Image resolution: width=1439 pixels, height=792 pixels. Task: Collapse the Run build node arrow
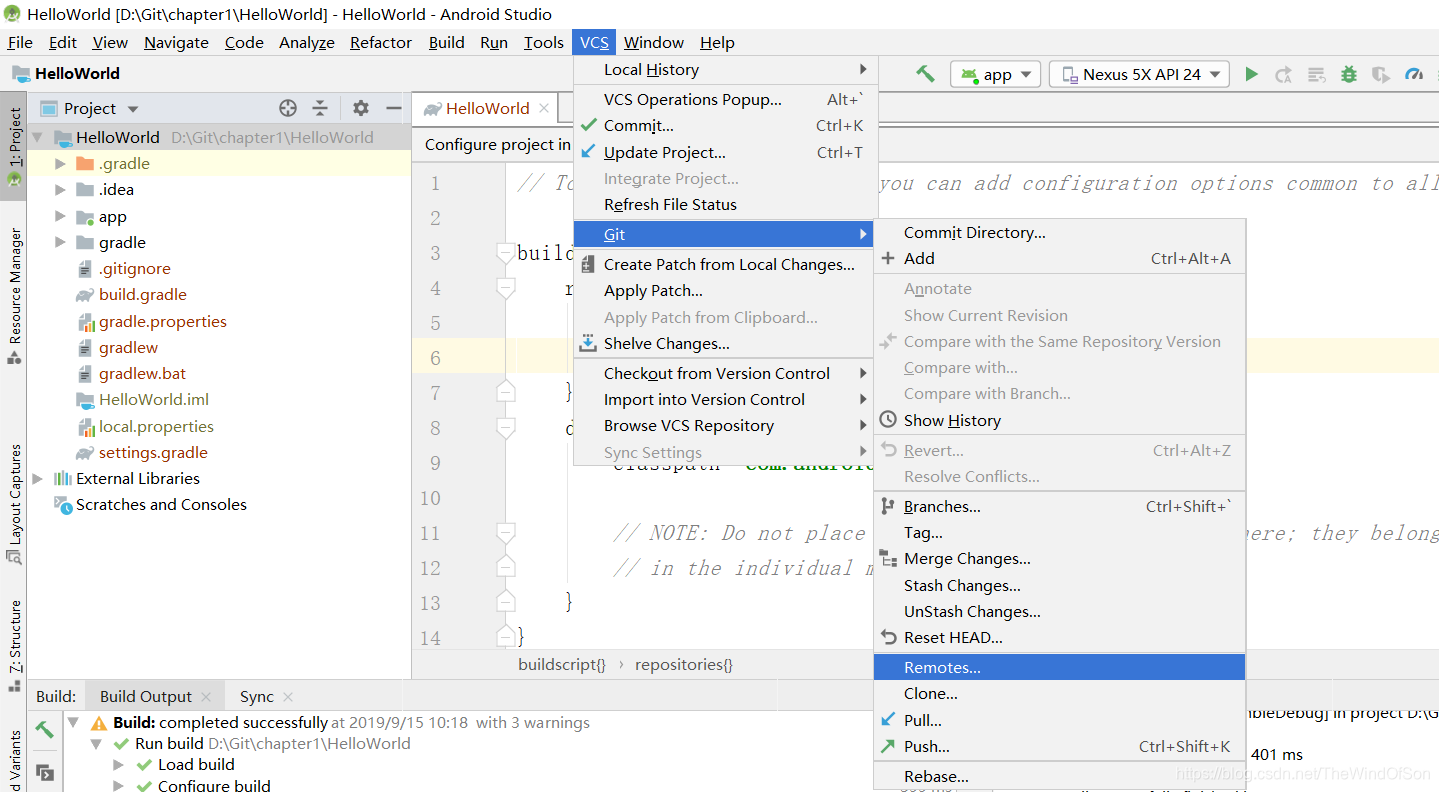tap(97, 744)
